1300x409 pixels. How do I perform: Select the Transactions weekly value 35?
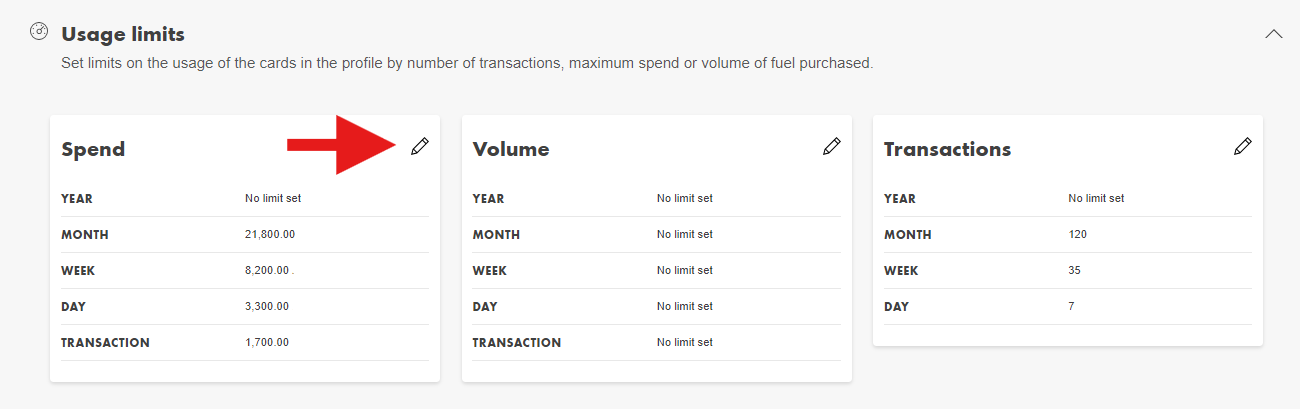coord(1074,270)
